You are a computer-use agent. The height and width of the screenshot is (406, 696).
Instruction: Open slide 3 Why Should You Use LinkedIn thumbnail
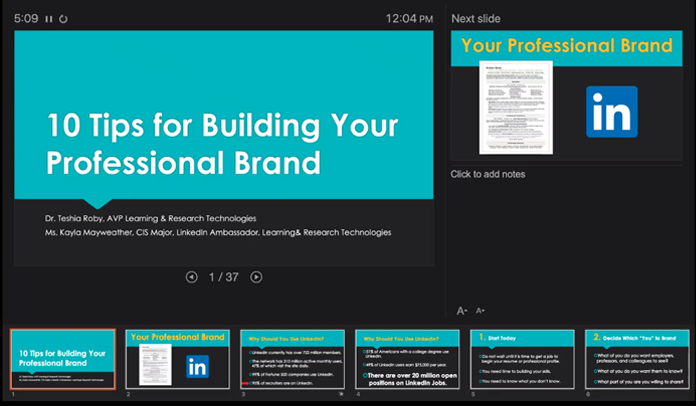coord(293,359)
